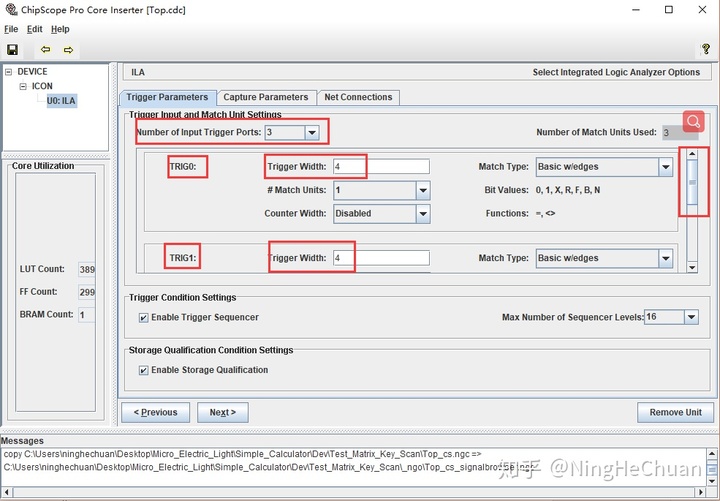This screenshot has width=720, height=501.
Task: Switch to Capture Parameters tab
Action: 266,97
